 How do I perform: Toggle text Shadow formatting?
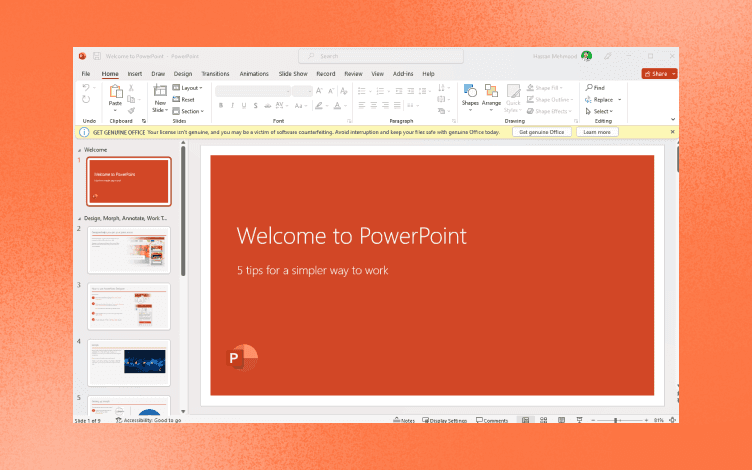click(255, 106)
